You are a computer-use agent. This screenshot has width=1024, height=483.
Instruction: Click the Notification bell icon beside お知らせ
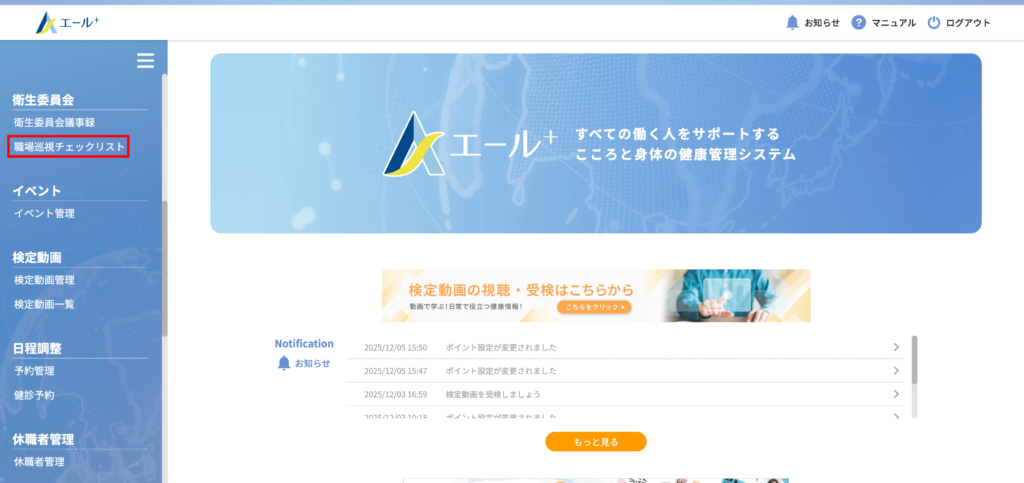pos(284,363)
